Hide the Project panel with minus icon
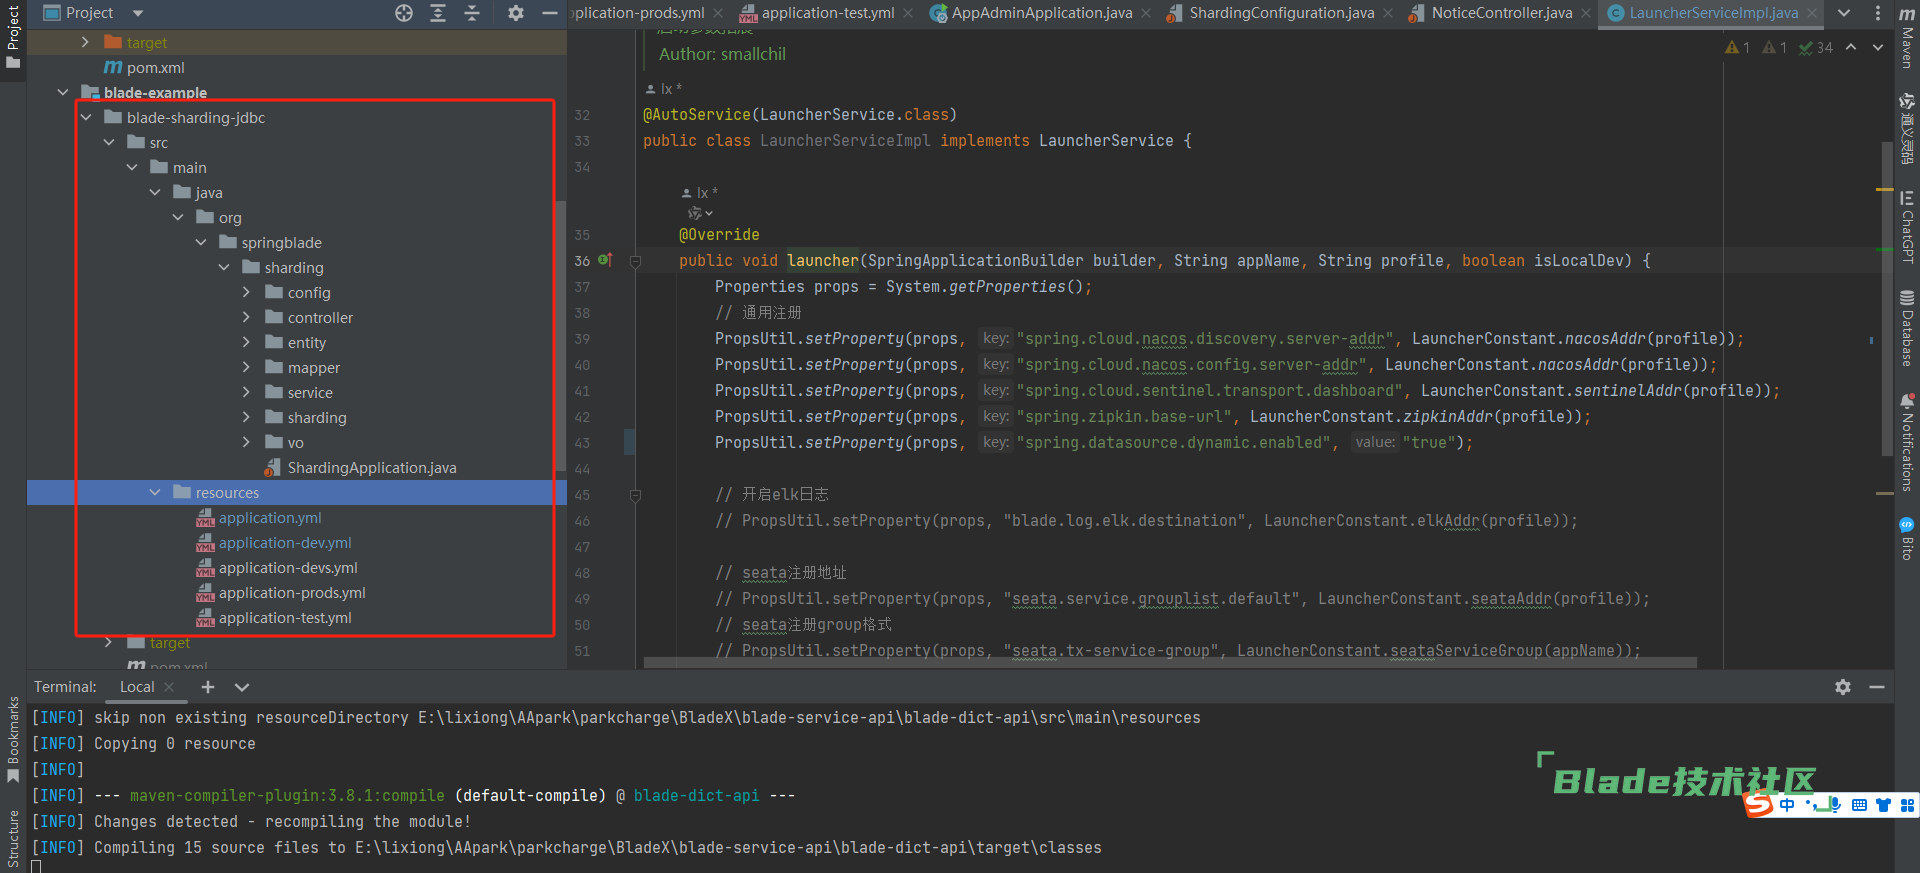This screenshot has height=873, width=1920. coord(549,13)
